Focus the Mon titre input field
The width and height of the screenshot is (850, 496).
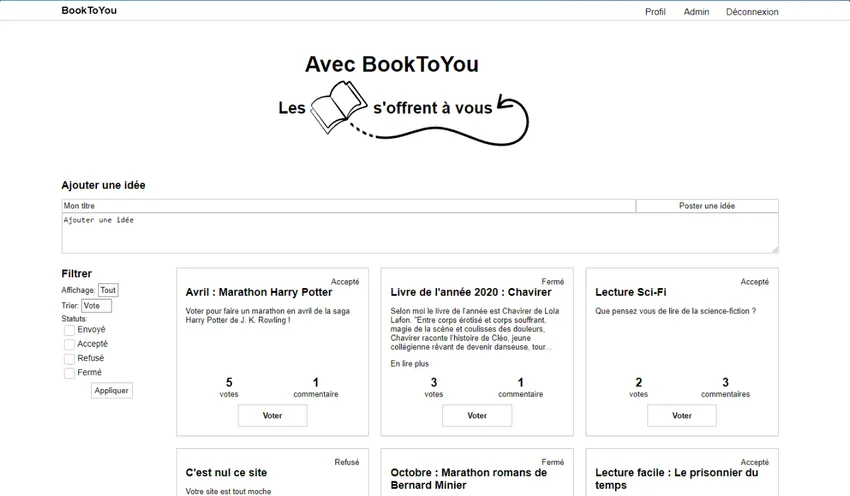(348, 206)
